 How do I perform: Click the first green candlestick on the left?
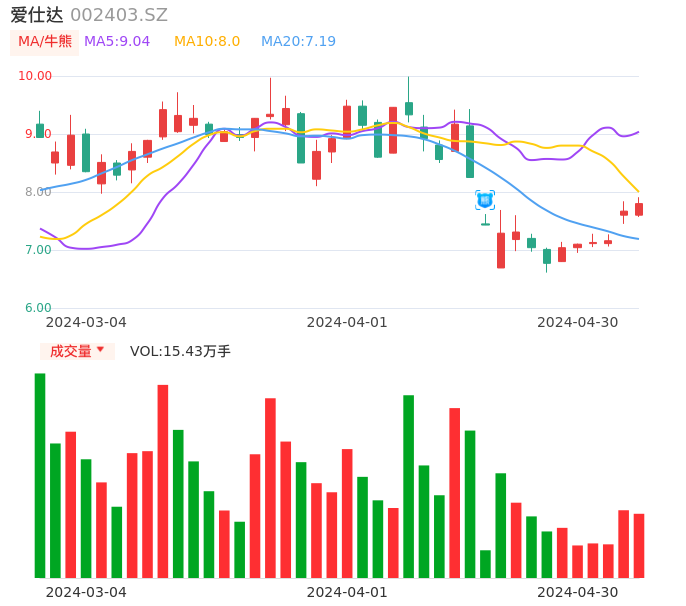40,130
